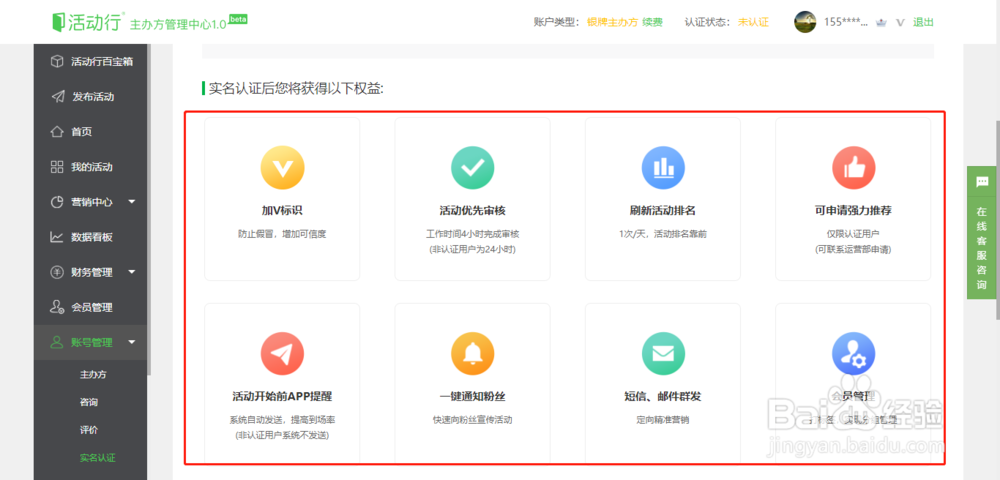Click the 实名认证后您将获得以下权益 heading
This screenshot has height=480, width=1000.
click(297, 89)
